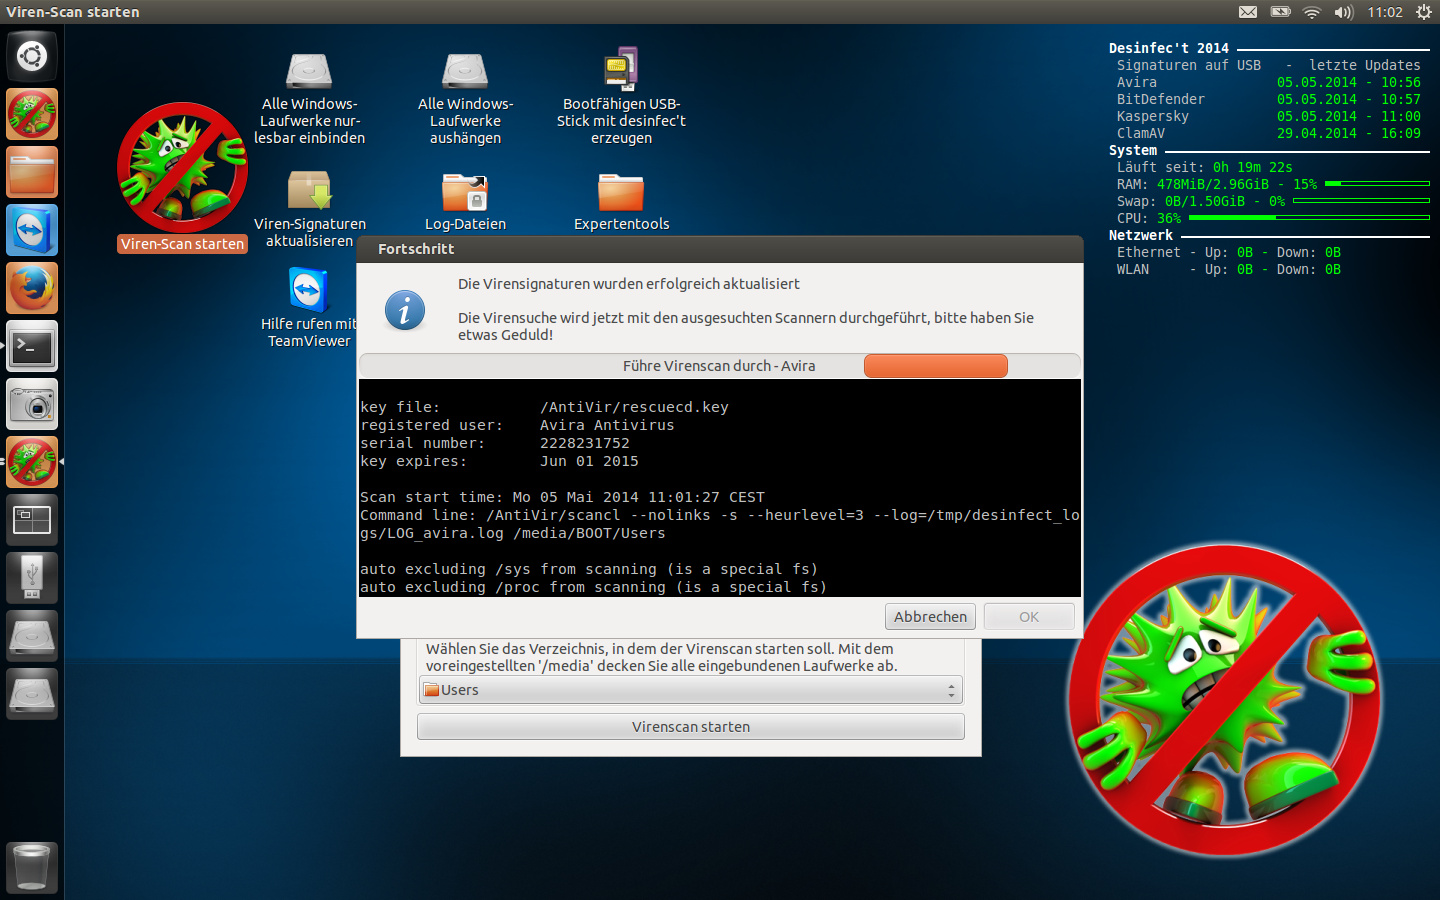Image resolution: width=1440 pixels, height=900 pixels.
Task: Select the 'Log-Dateien' folder icon
Action: coord(465,201)
